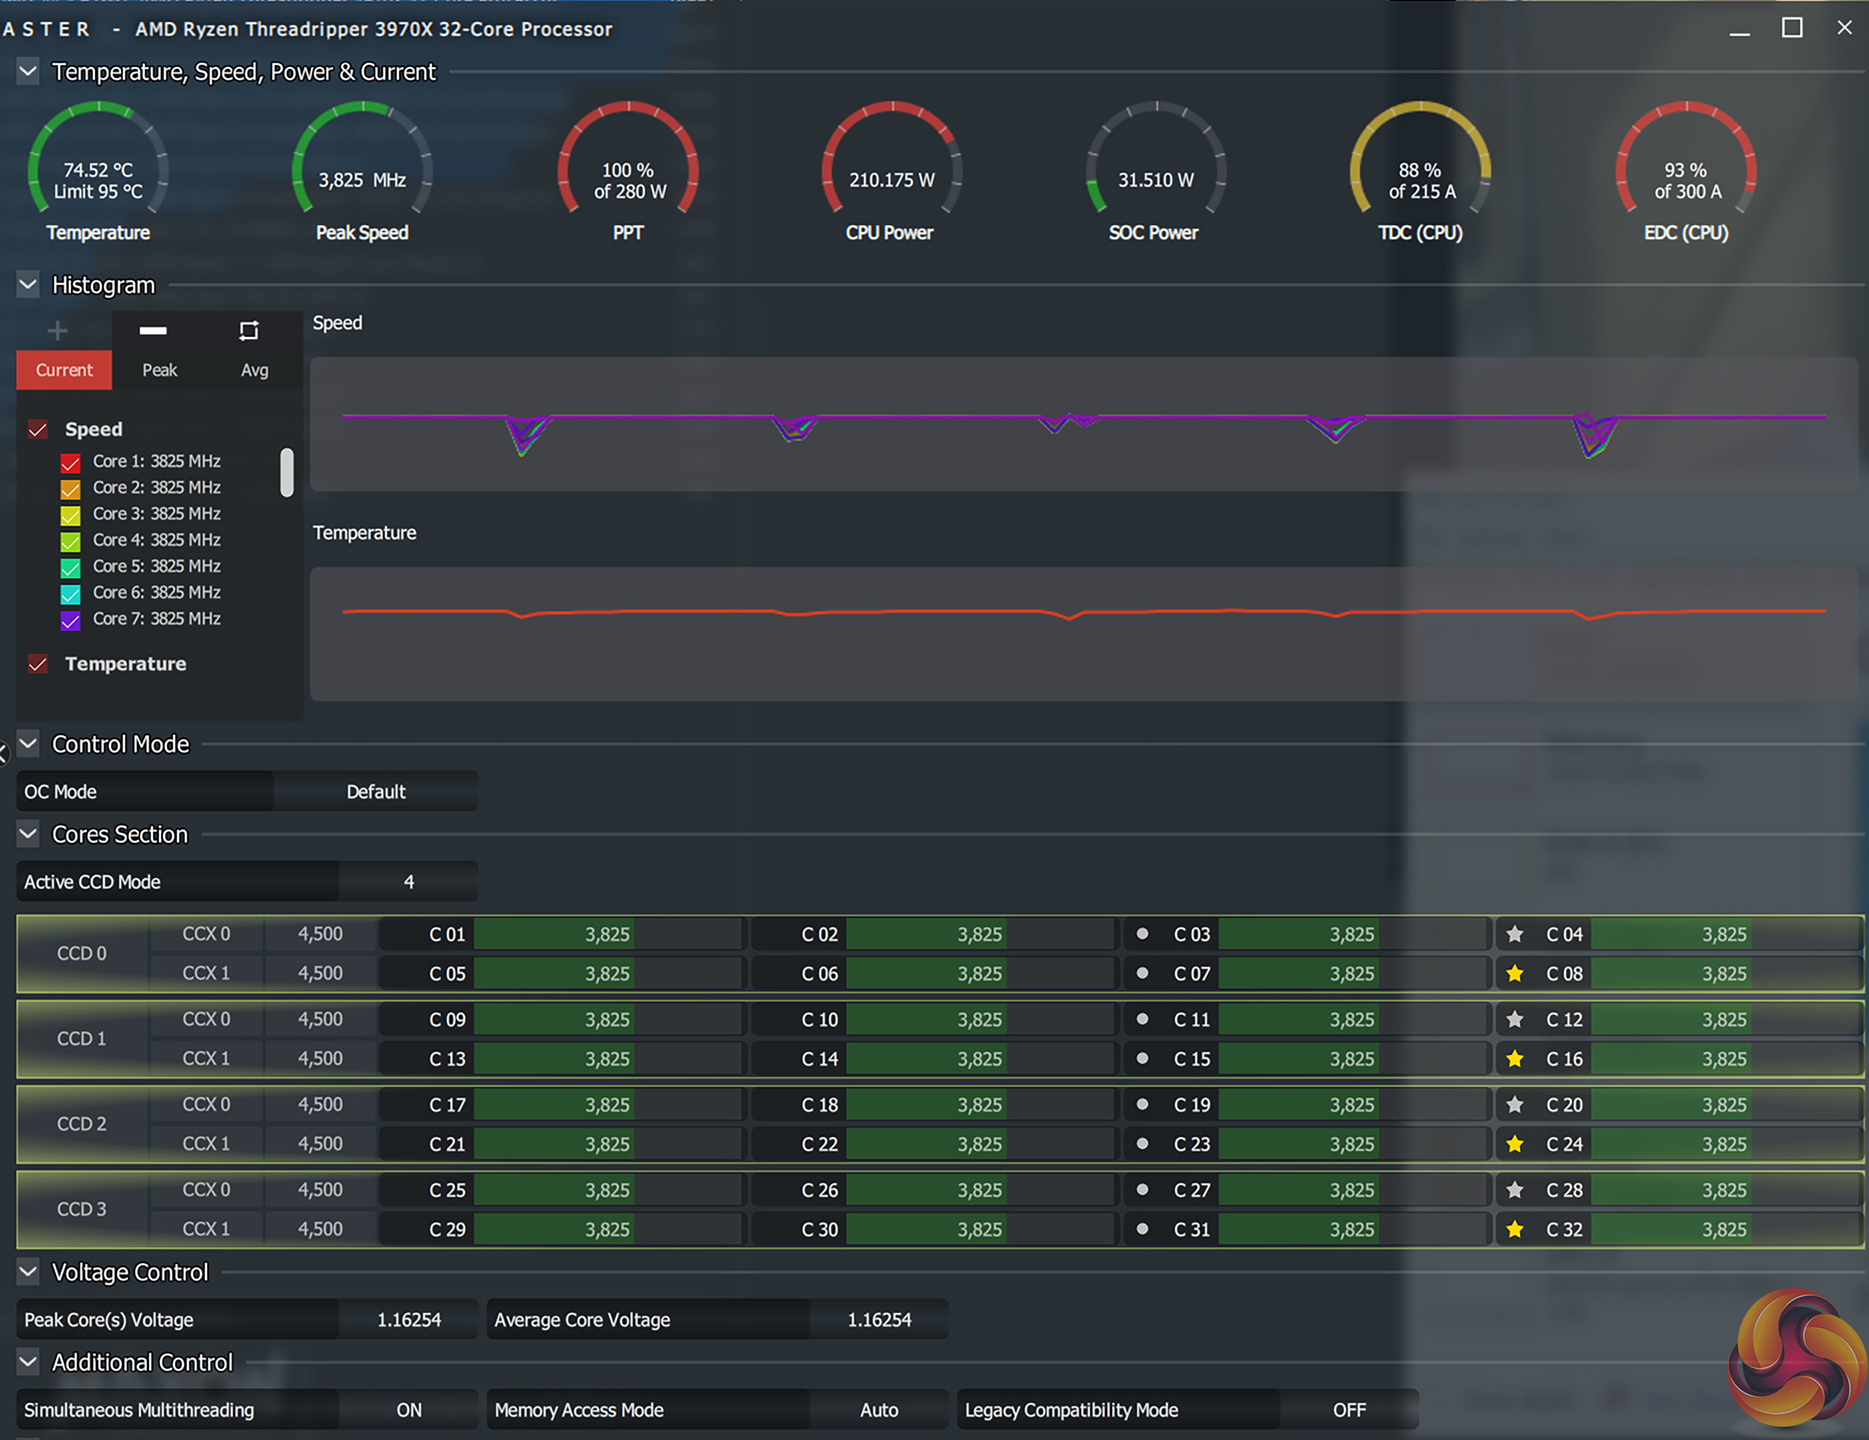Select the Current histogram tab
Screen dimensions: 1869x1440
(x=64, y=370)
